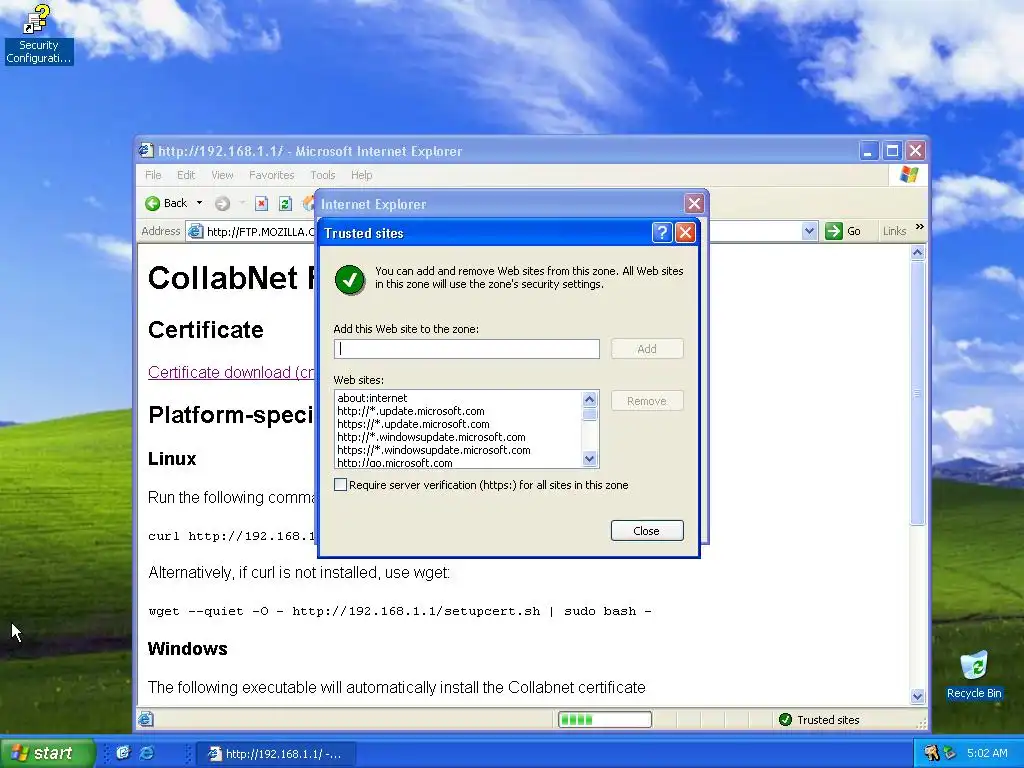
Task: Click the green checkmark icon in Trusted sites dialog
Action: pyautogui.click(x=349, y=280)
